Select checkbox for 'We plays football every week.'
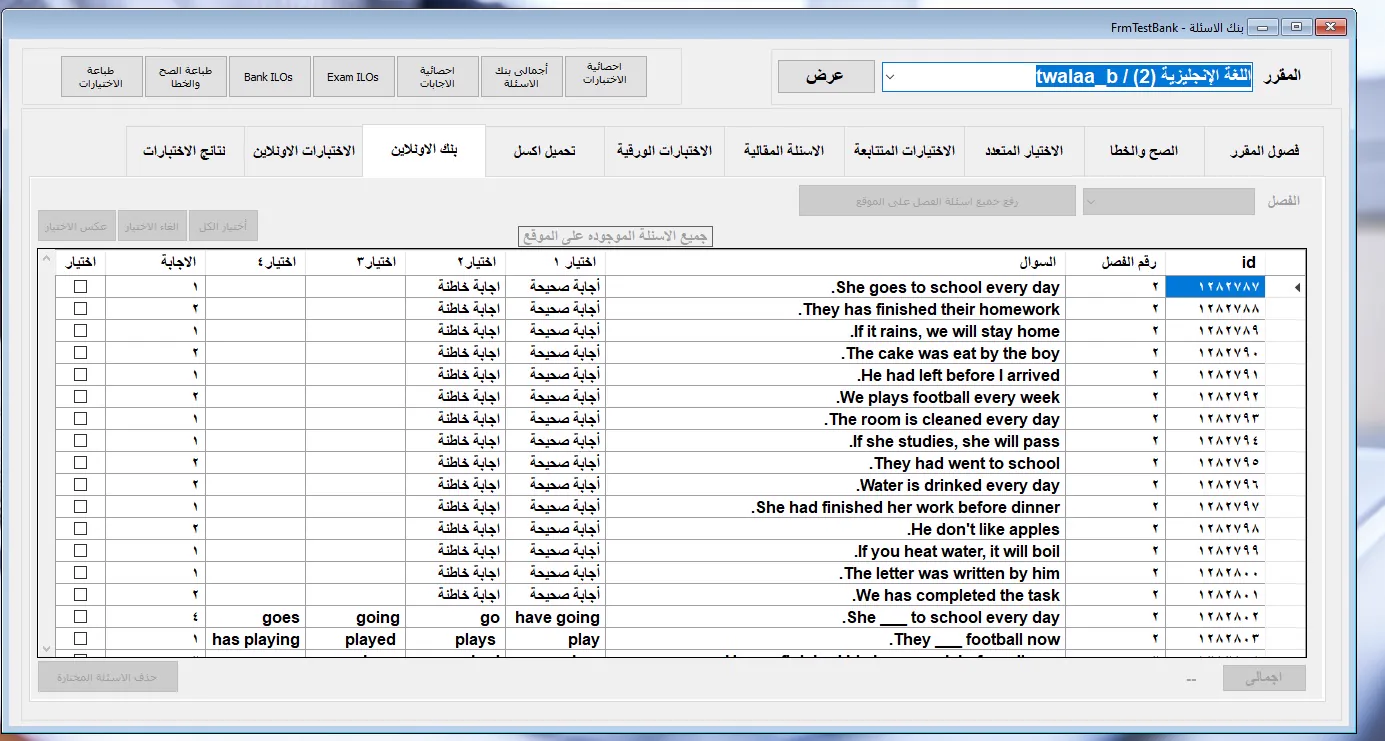 tap(81, 397)
